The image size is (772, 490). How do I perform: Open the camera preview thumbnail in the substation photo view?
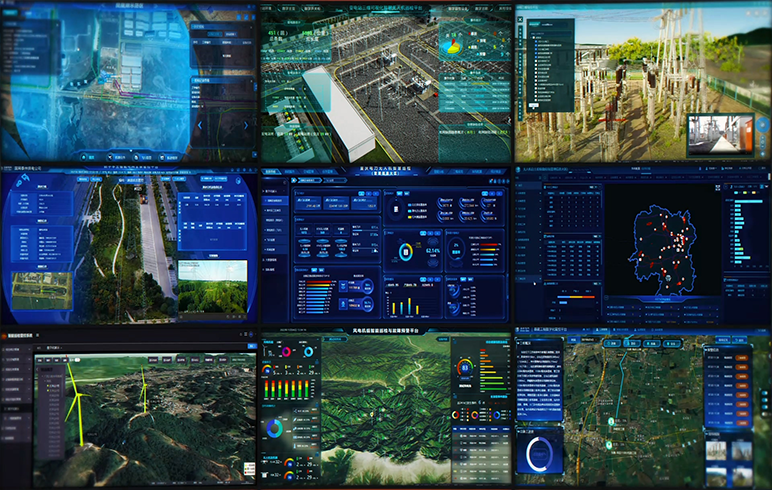click(x=720, y=135)
